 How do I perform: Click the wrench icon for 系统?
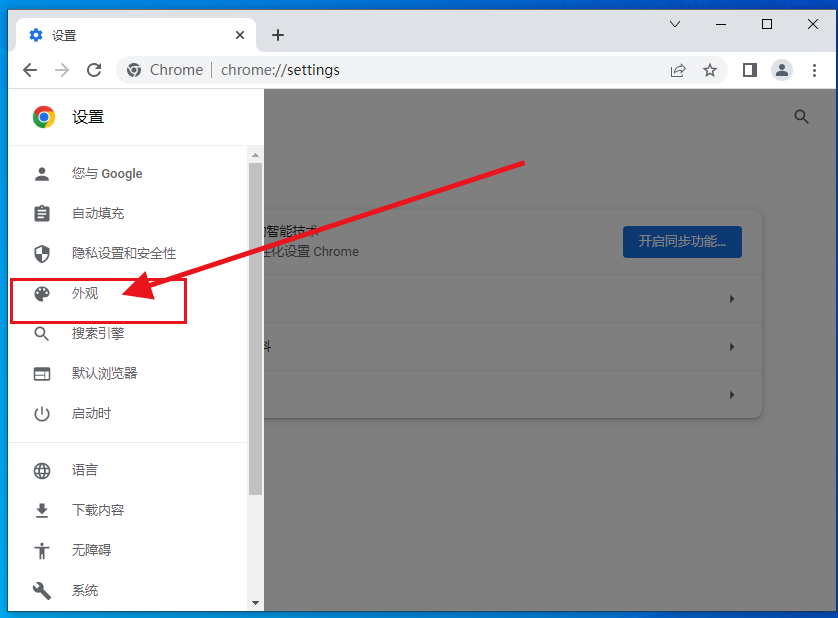[x=42, y=591]
